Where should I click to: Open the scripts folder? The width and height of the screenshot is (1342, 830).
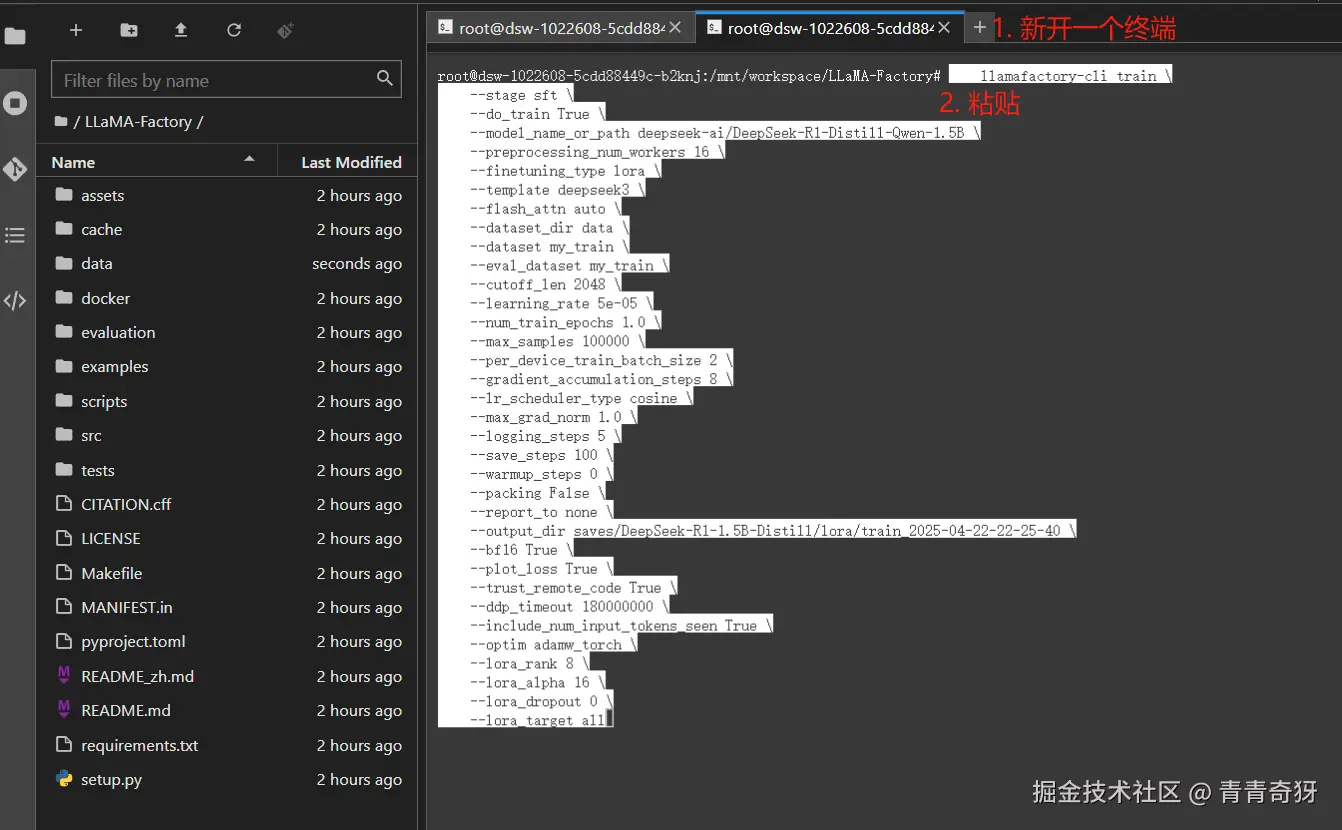(x=229, y=401)
